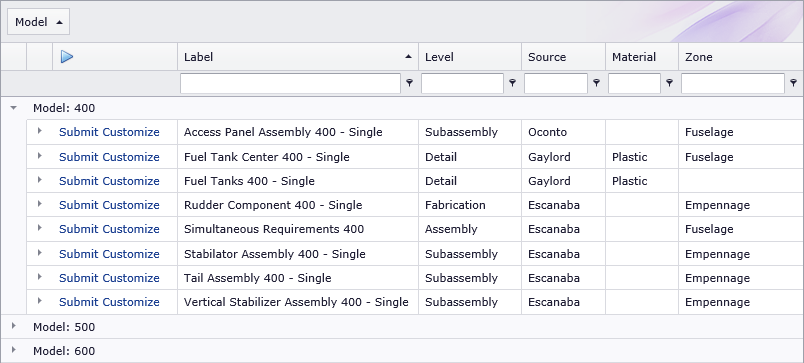Click the blue play arrow icon in header
The width and height of the screenshot is (804, 363).
pyautogui.click(x=67, y=56)
